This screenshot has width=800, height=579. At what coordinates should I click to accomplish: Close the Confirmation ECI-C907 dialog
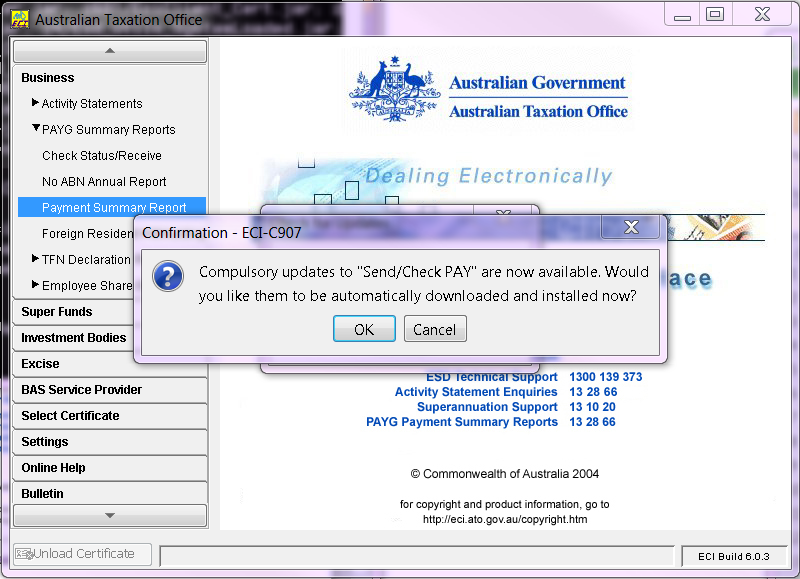631,227
